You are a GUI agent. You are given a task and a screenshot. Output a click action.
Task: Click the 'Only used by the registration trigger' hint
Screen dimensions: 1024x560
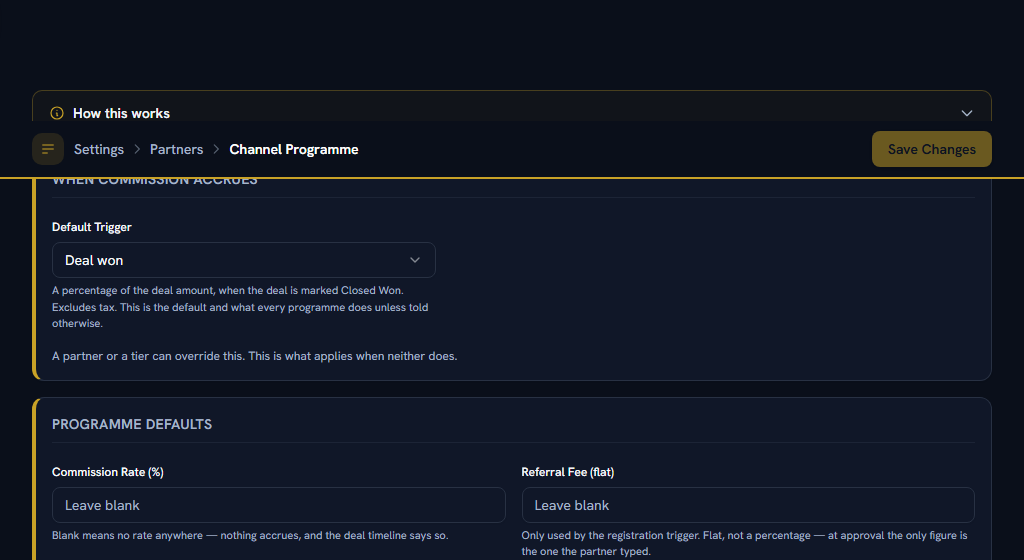[744, 543]
